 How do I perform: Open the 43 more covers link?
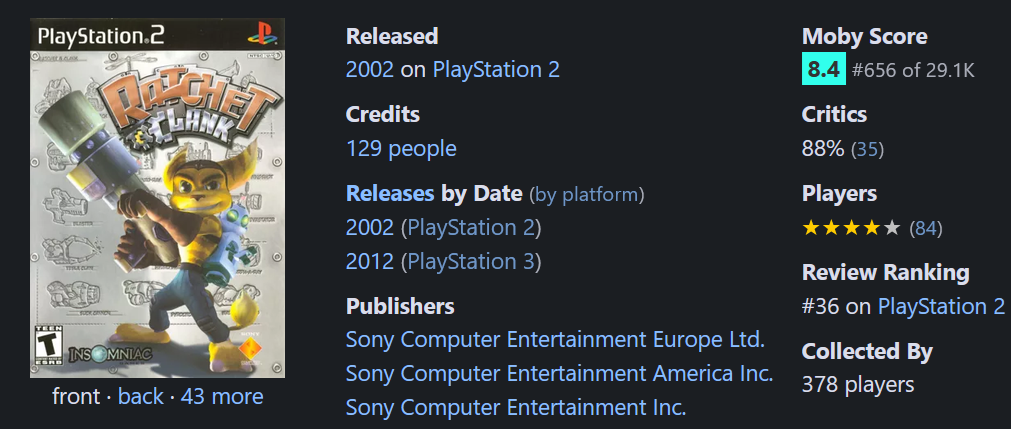(222, 396)
